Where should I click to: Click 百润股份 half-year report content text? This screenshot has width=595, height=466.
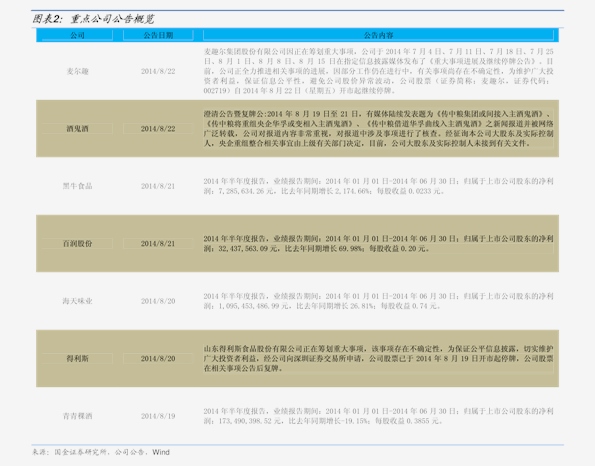tap(378, 244)
